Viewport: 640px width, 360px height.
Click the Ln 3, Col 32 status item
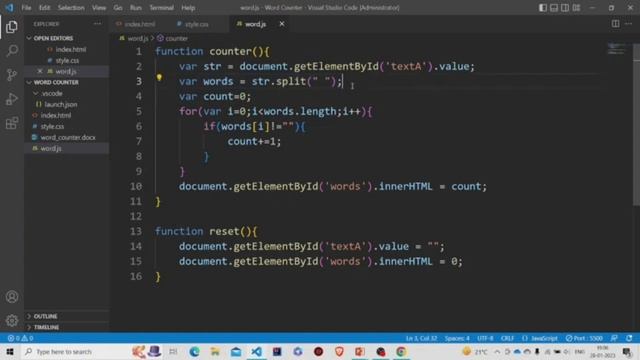tap(421, 338)
